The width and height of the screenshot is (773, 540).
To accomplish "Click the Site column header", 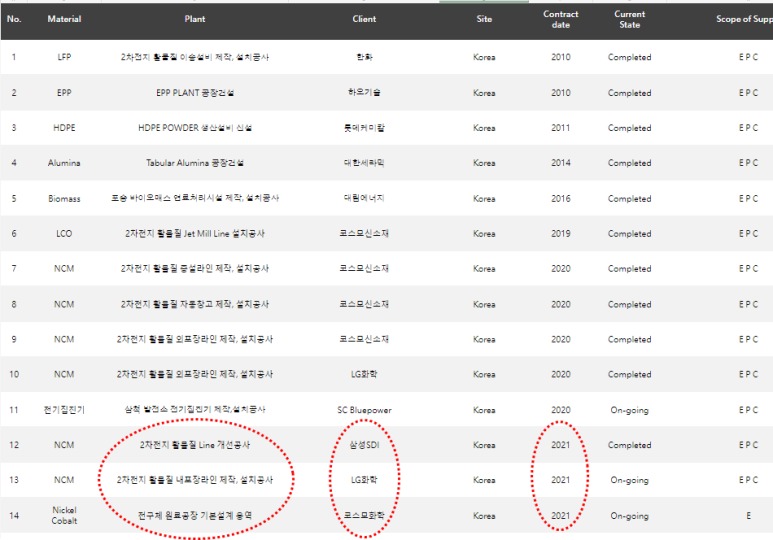I will (x=484, y=19).
